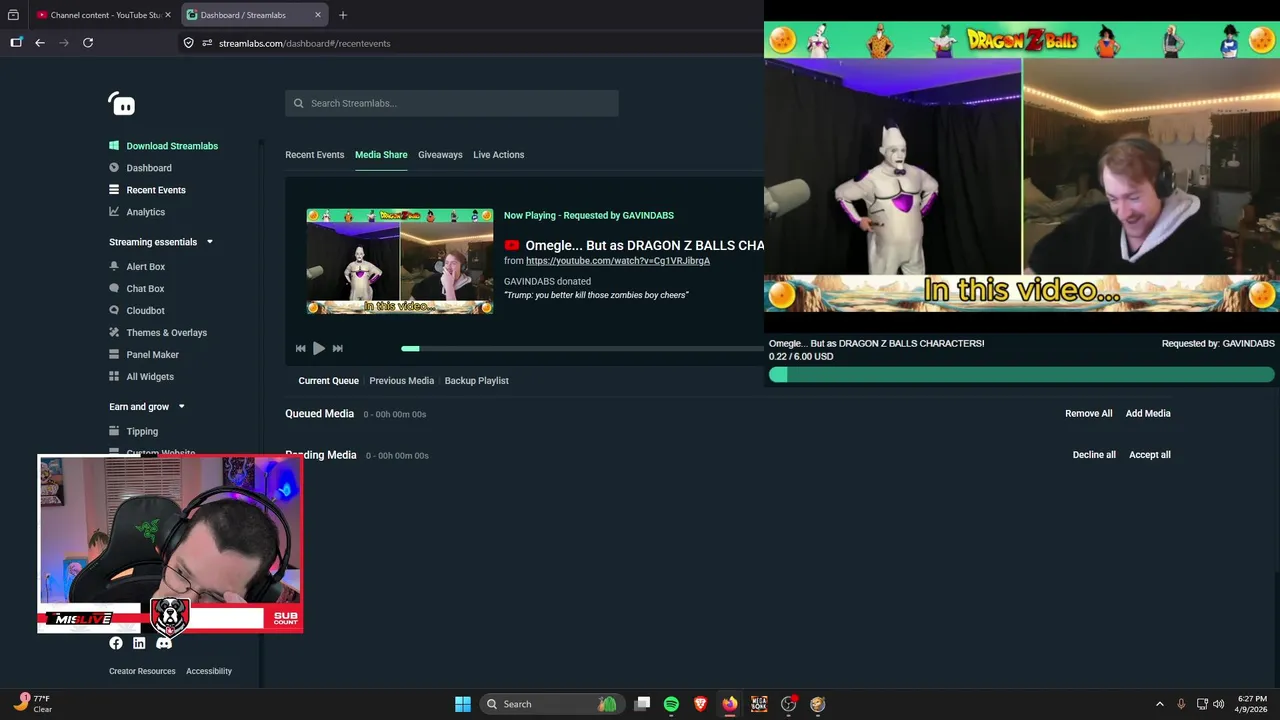Close the Dashboard / Streamlabs browser tab
1280x720 pixels.
tap(318, 15)
